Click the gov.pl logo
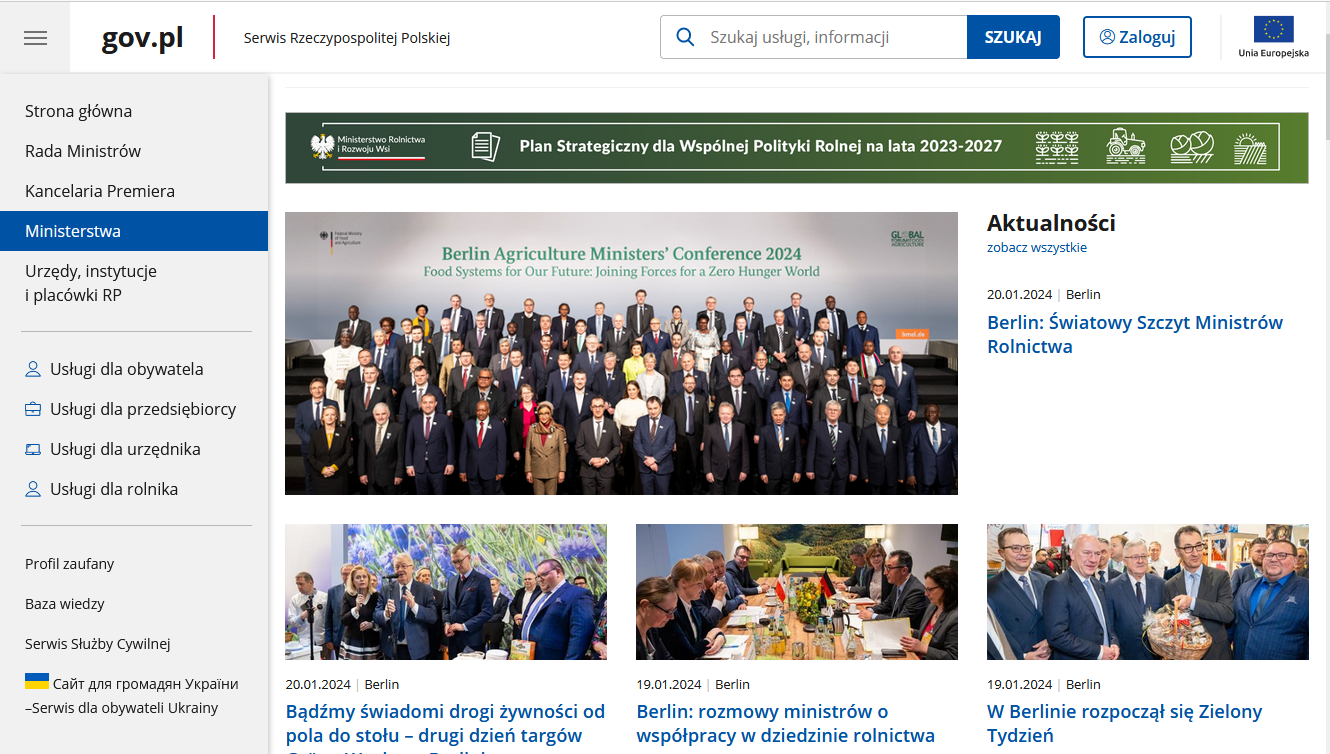The width and height of the screenshot is (1330, 754). (x=142, y=38)
